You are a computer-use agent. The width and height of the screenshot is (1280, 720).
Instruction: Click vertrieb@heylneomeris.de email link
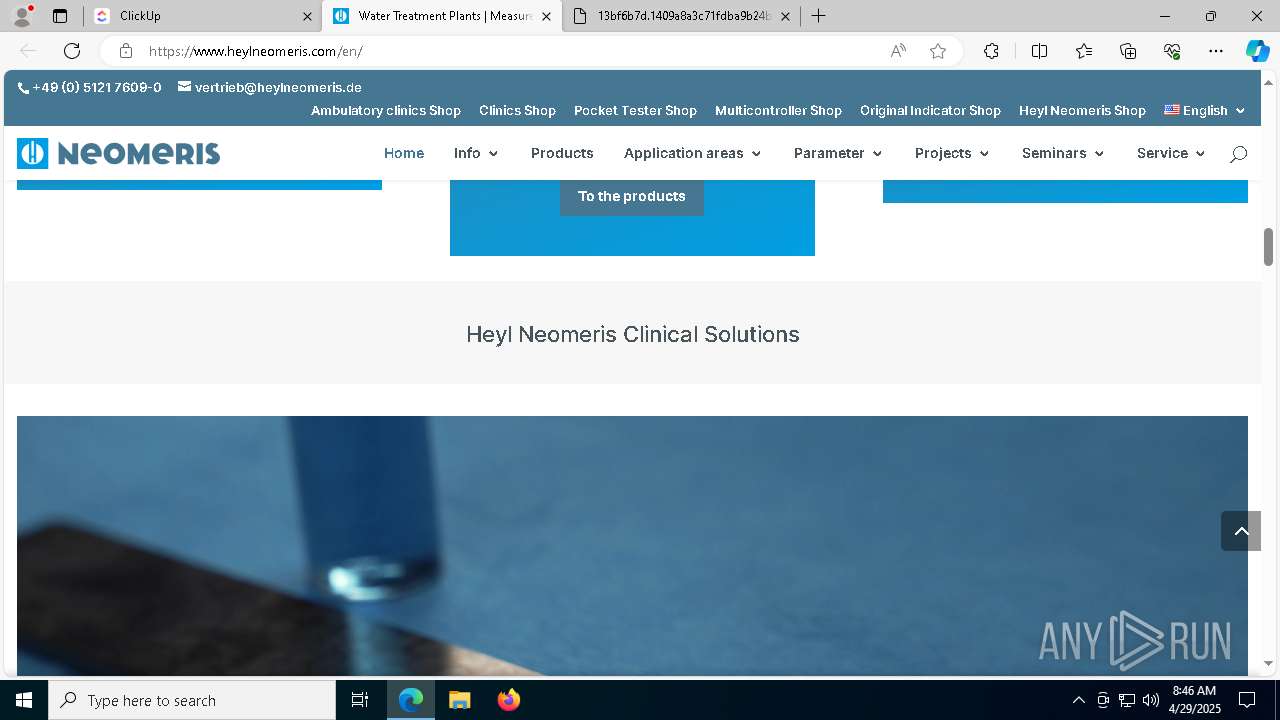tap(270, 87)
